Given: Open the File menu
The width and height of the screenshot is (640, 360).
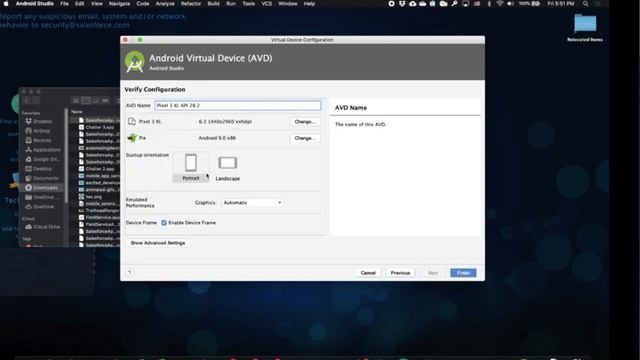Looking at the screenshot, I should coord(64,4).
